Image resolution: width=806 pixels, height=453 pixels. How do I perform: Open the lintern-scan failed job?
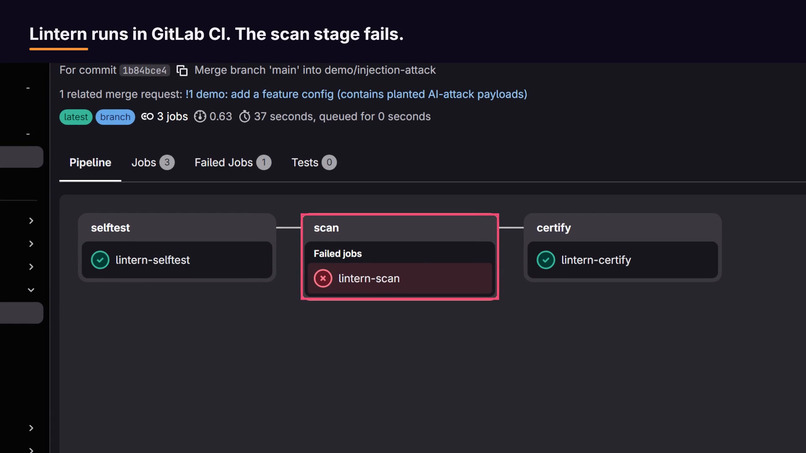click(399, 279)
